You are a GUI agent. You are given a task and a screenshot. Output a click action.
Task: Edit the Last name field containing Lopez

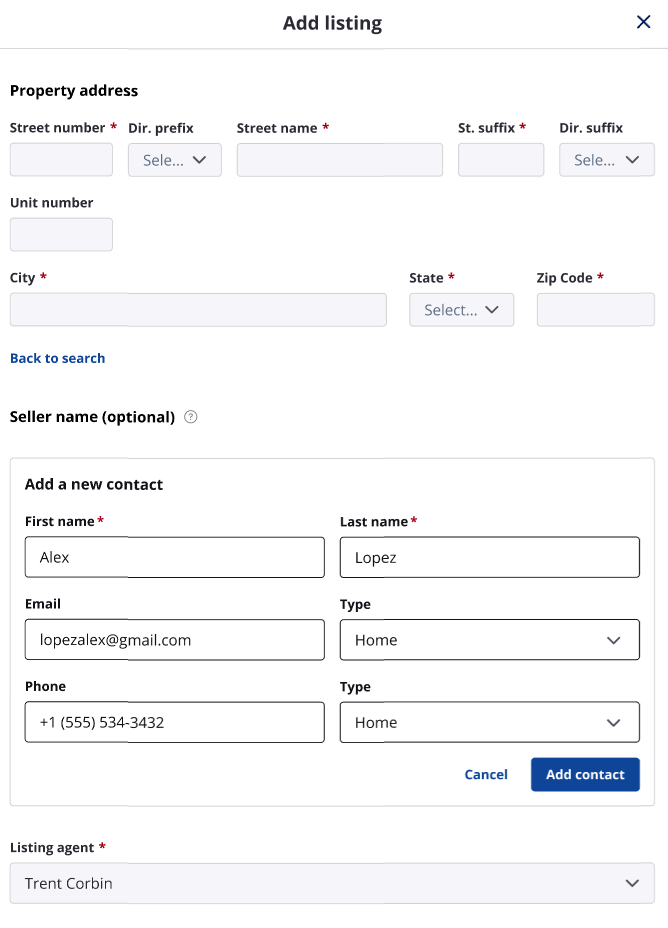pos(489,557)
